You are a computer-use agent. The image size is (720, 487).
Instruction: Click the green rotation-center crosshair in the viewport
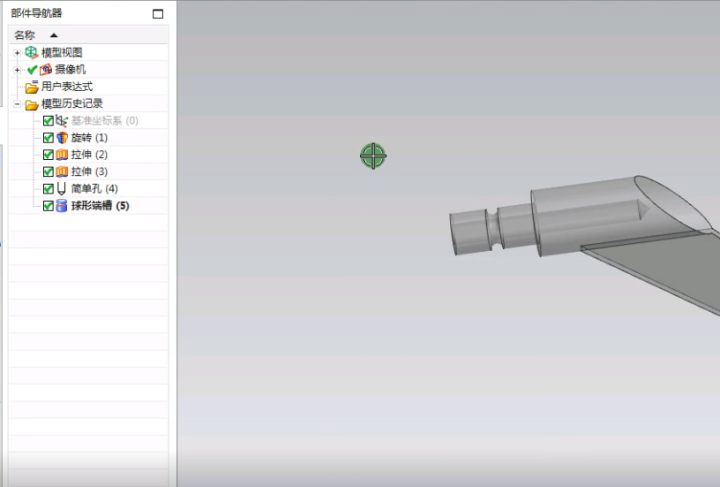(373, 156)
